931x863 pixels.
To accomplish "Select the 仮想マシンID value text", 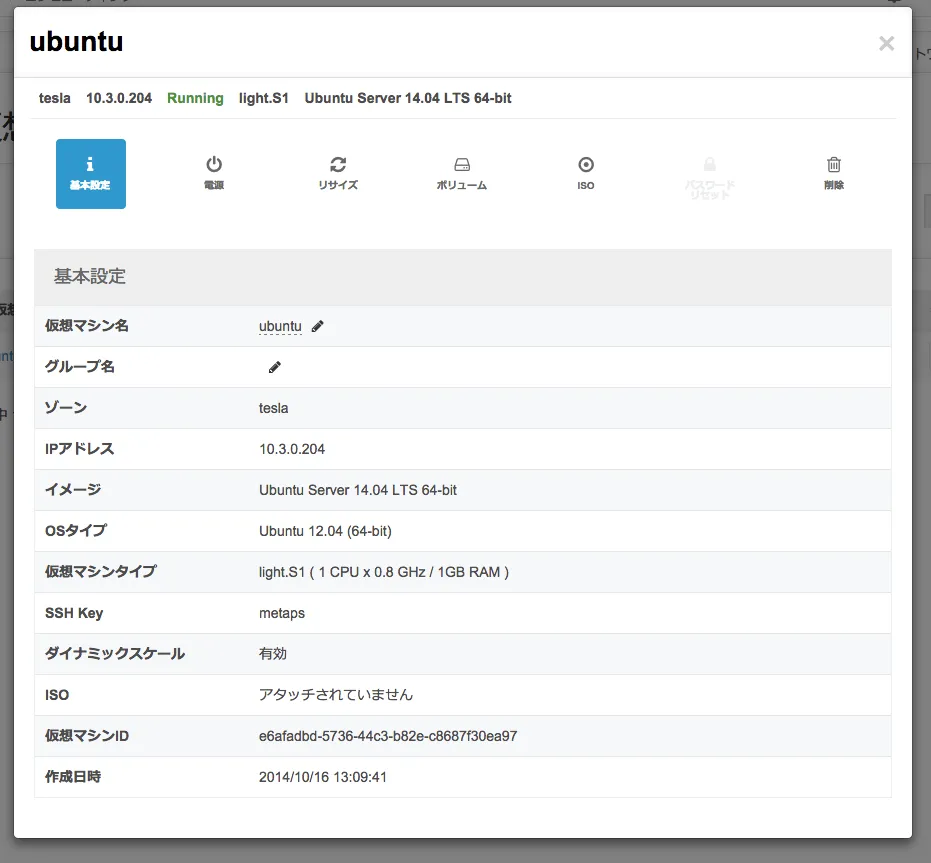I will (388, 736).
